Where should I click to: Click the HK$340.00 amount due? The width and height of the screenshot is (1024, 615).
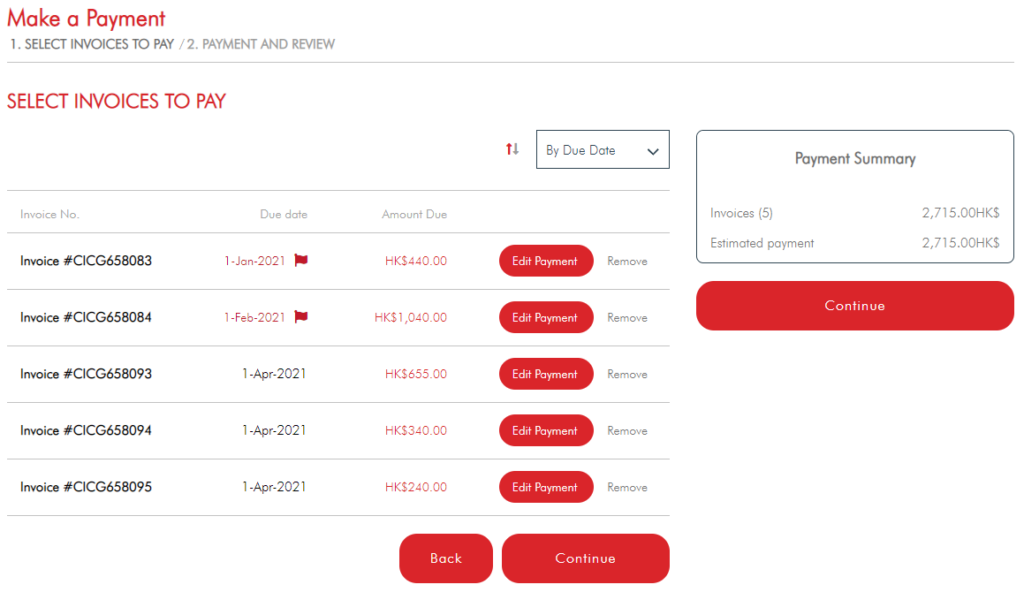[x=416, y=431]
